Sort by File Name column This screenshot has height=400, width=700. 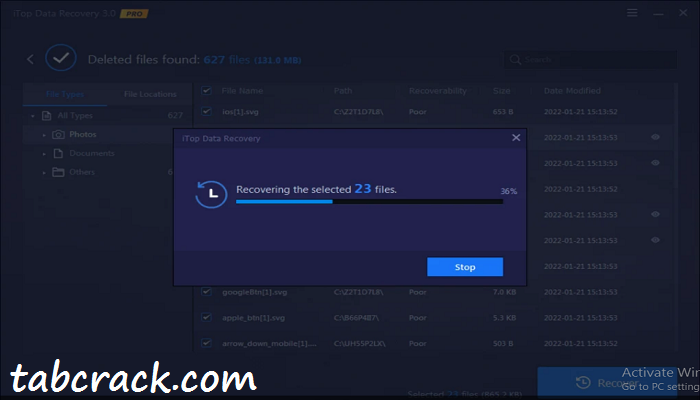[x=242, y=91]
